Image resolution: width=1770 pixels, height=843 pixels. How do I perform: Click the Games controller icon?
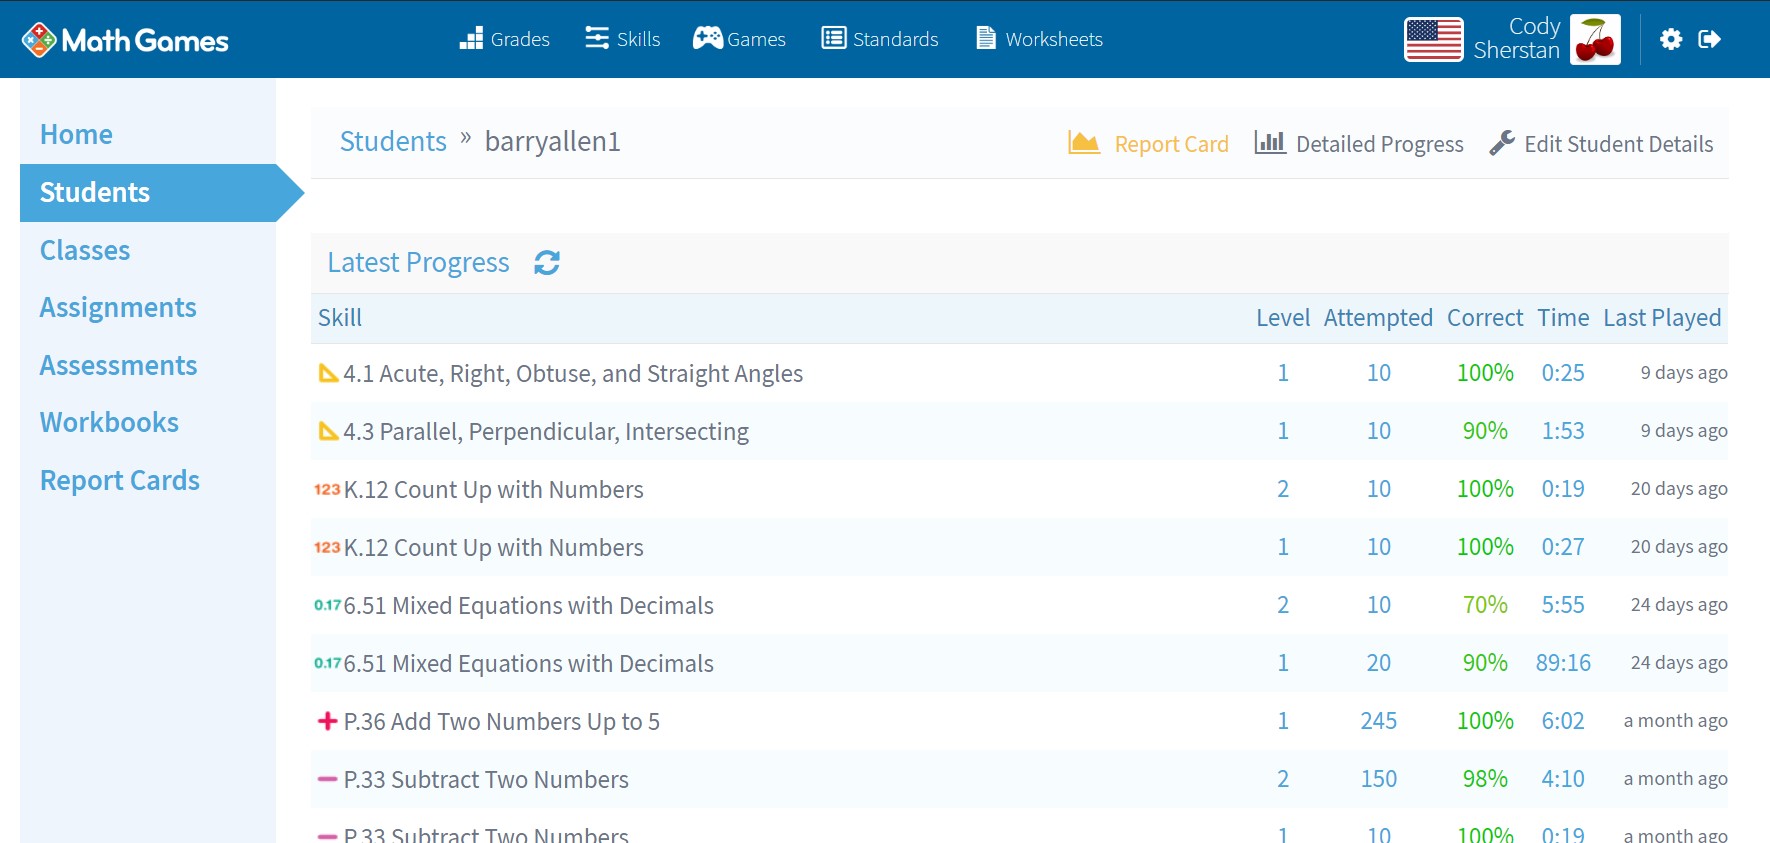coord(708,39)
